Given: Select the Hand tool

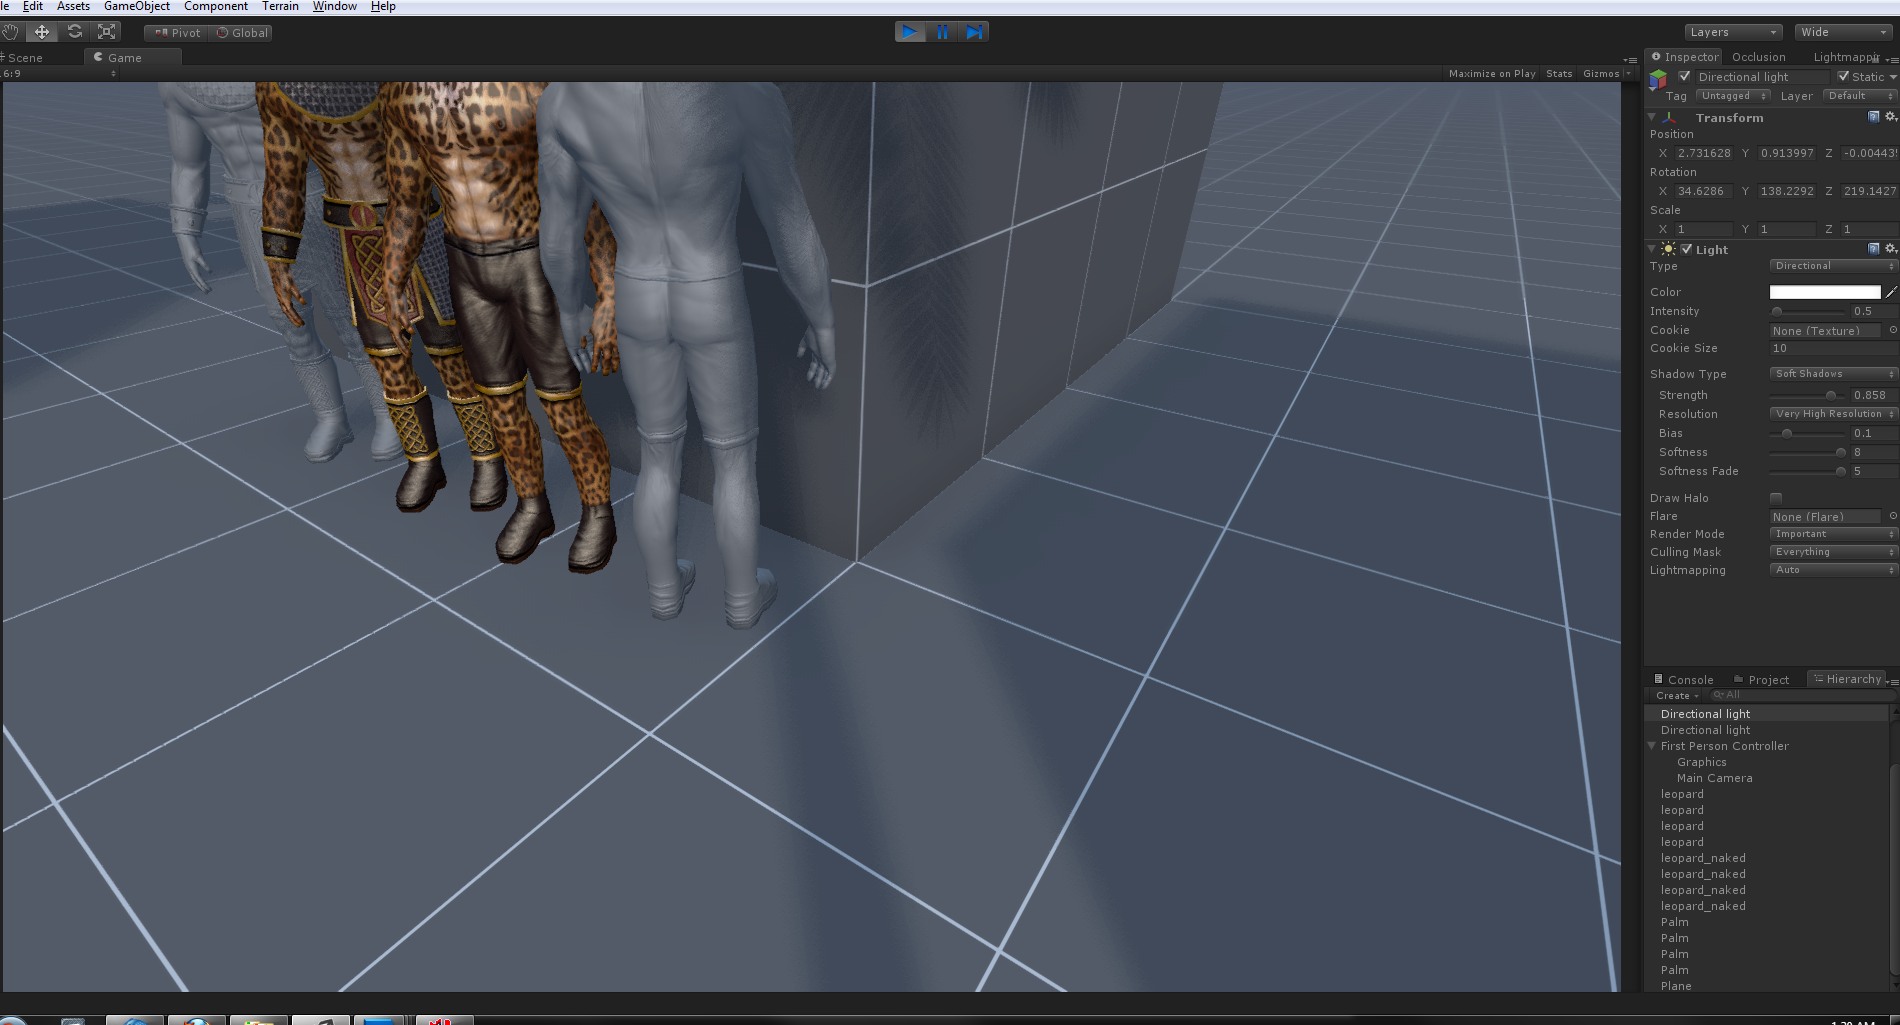Looking at the screenshot, I should [x=10, y=31].
